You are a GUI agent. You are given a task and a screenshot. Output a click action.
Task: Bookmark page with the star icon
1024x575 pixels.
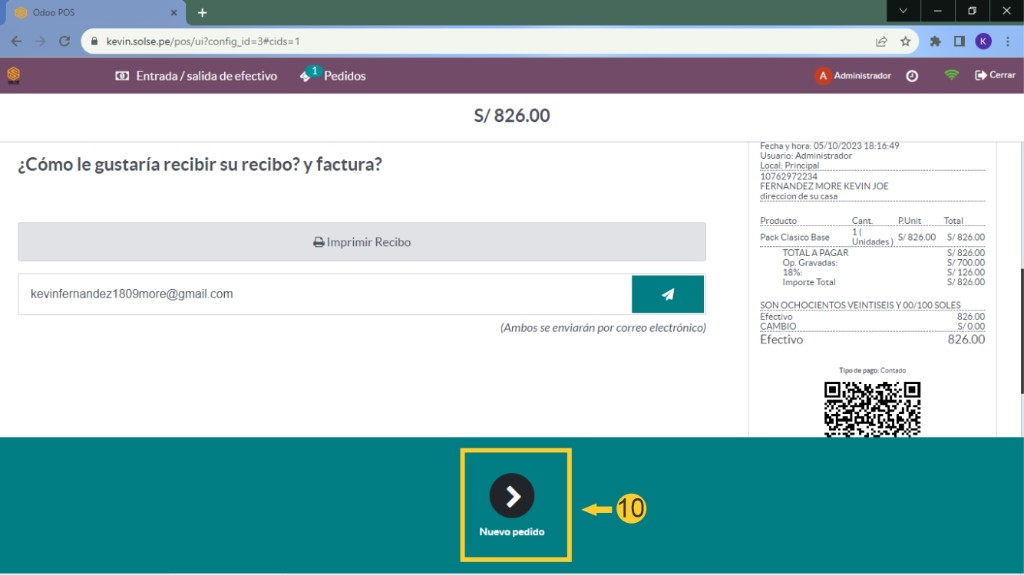point(905,42)
